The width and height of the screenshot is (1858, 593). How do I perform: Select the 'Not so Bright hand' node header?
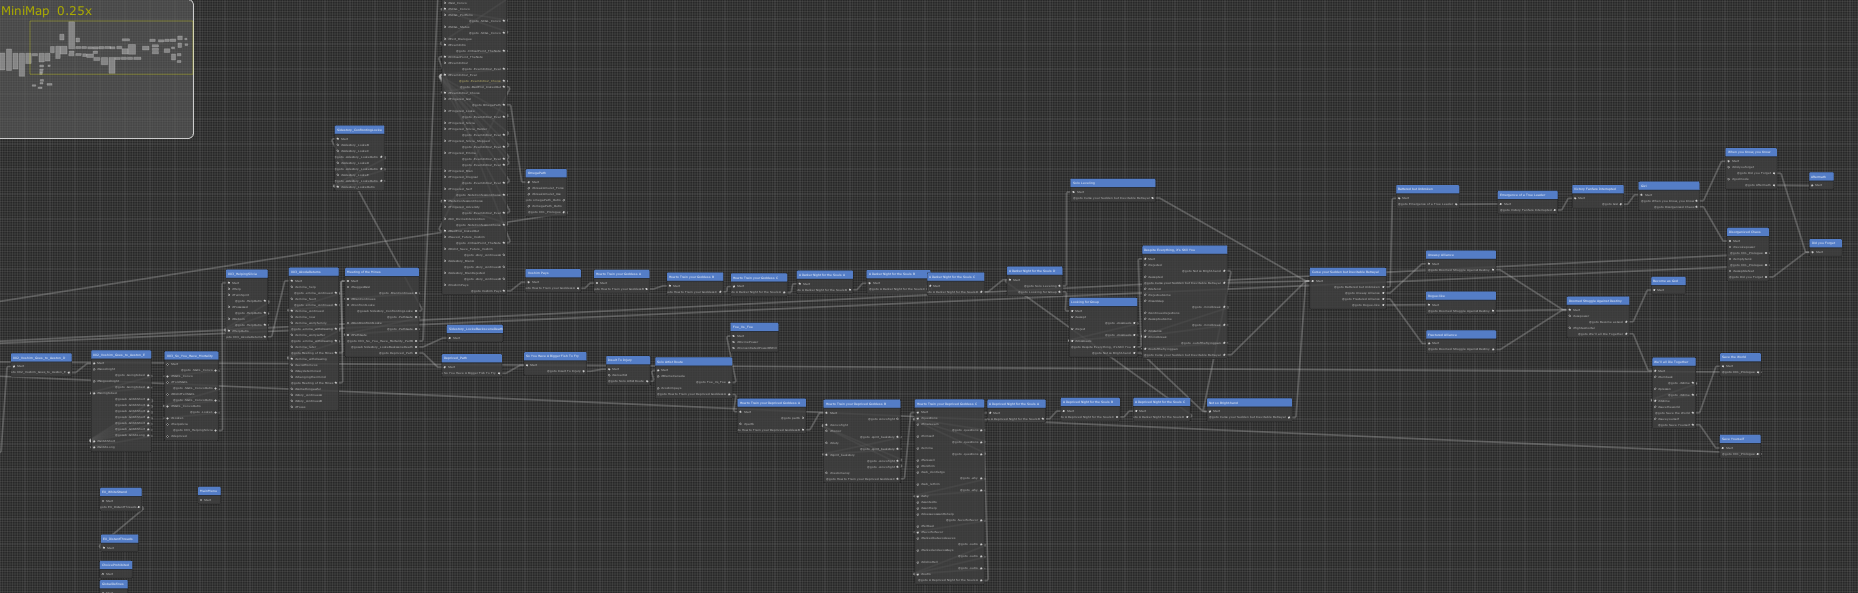[1250, 403]
